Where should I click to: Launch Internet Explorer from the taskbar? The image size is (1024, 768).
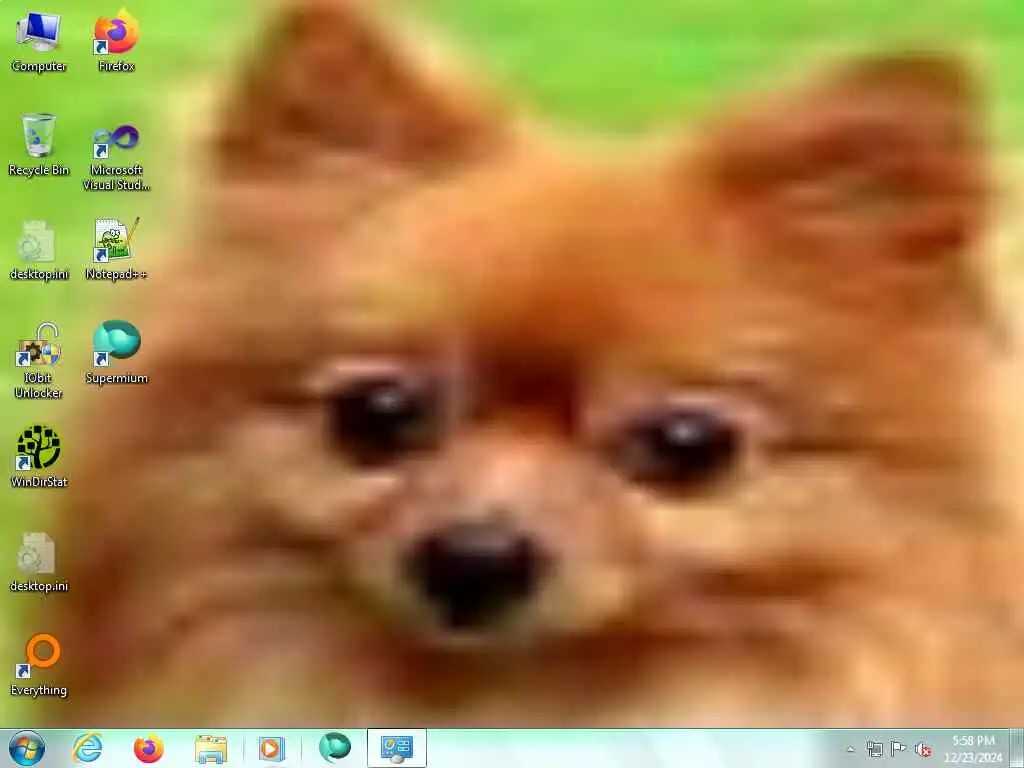click(x=87, y=748)
